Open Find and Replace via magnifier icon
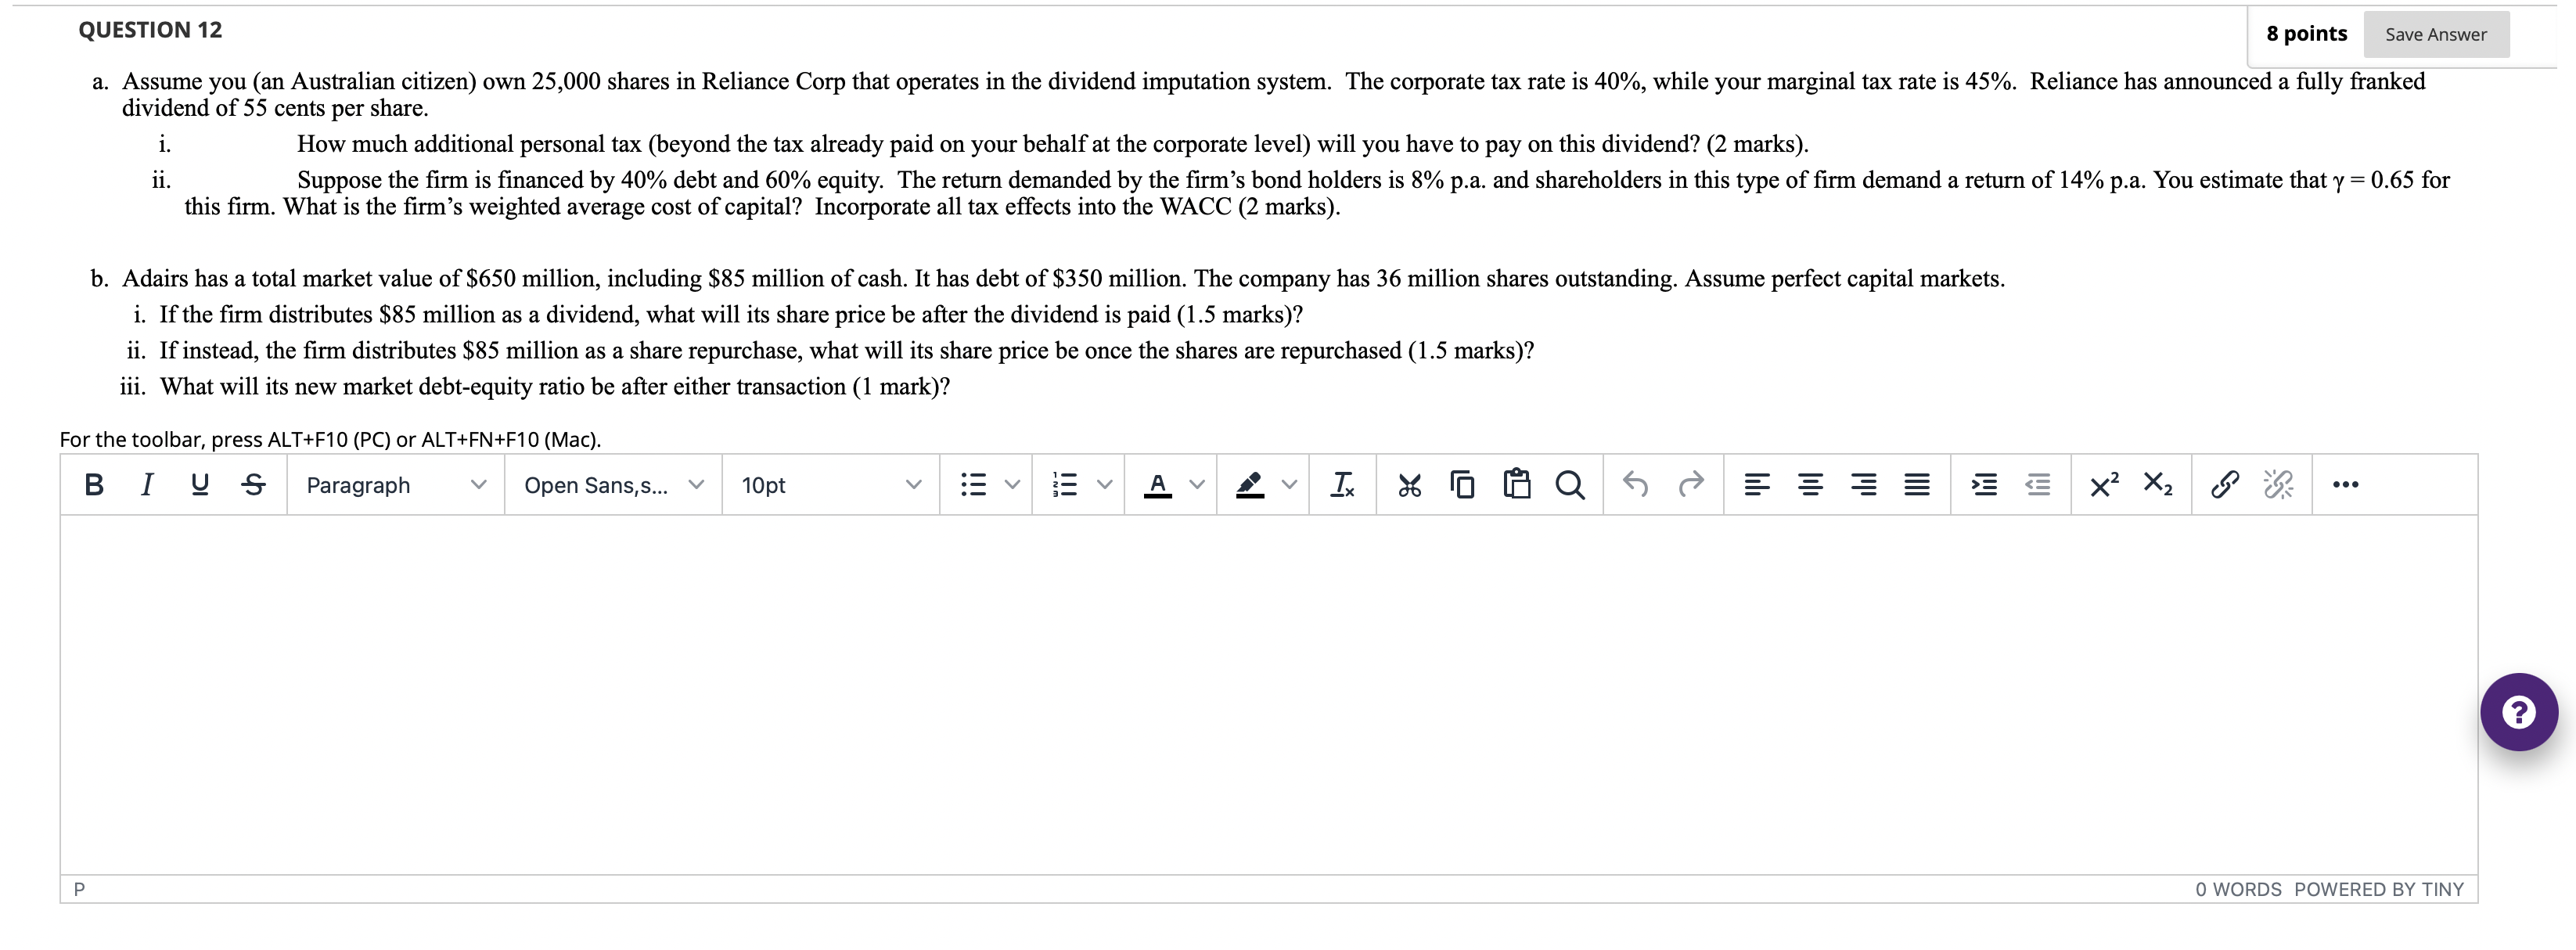The image size is (2576, 950). point(1568,485)
